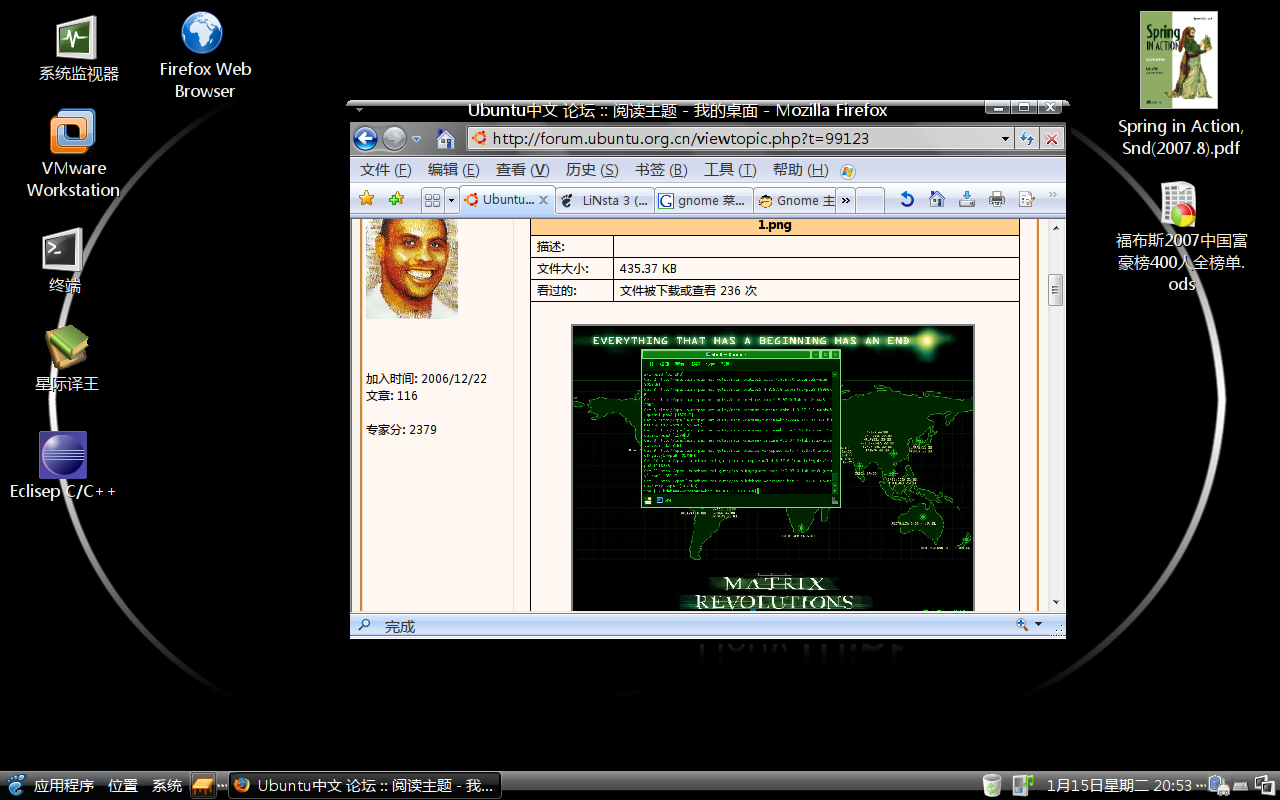Click the 1.png attachment title

click(775, 225)
